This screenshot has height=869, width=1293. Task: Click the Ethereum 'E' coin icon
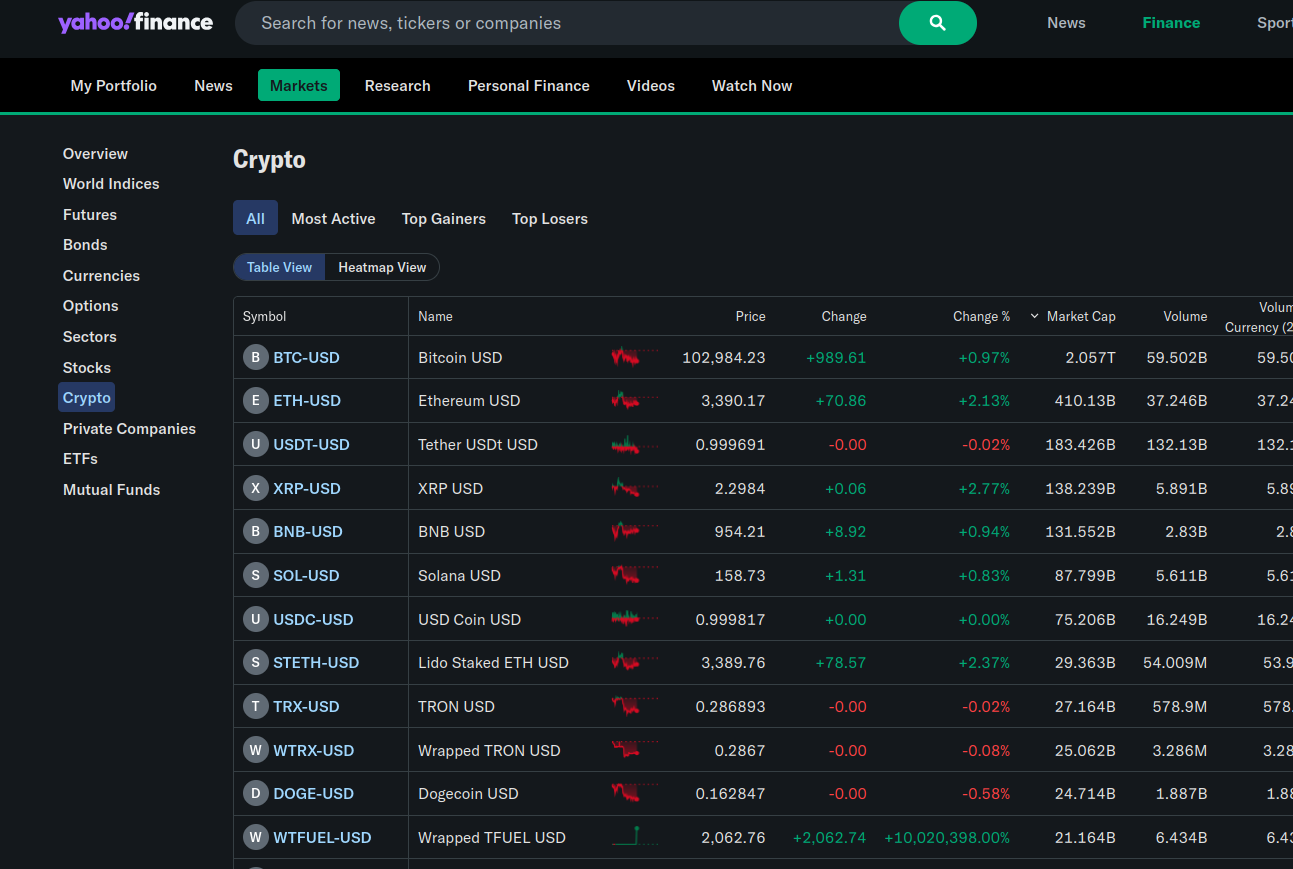pyautogui.click(x=255, y=401)
